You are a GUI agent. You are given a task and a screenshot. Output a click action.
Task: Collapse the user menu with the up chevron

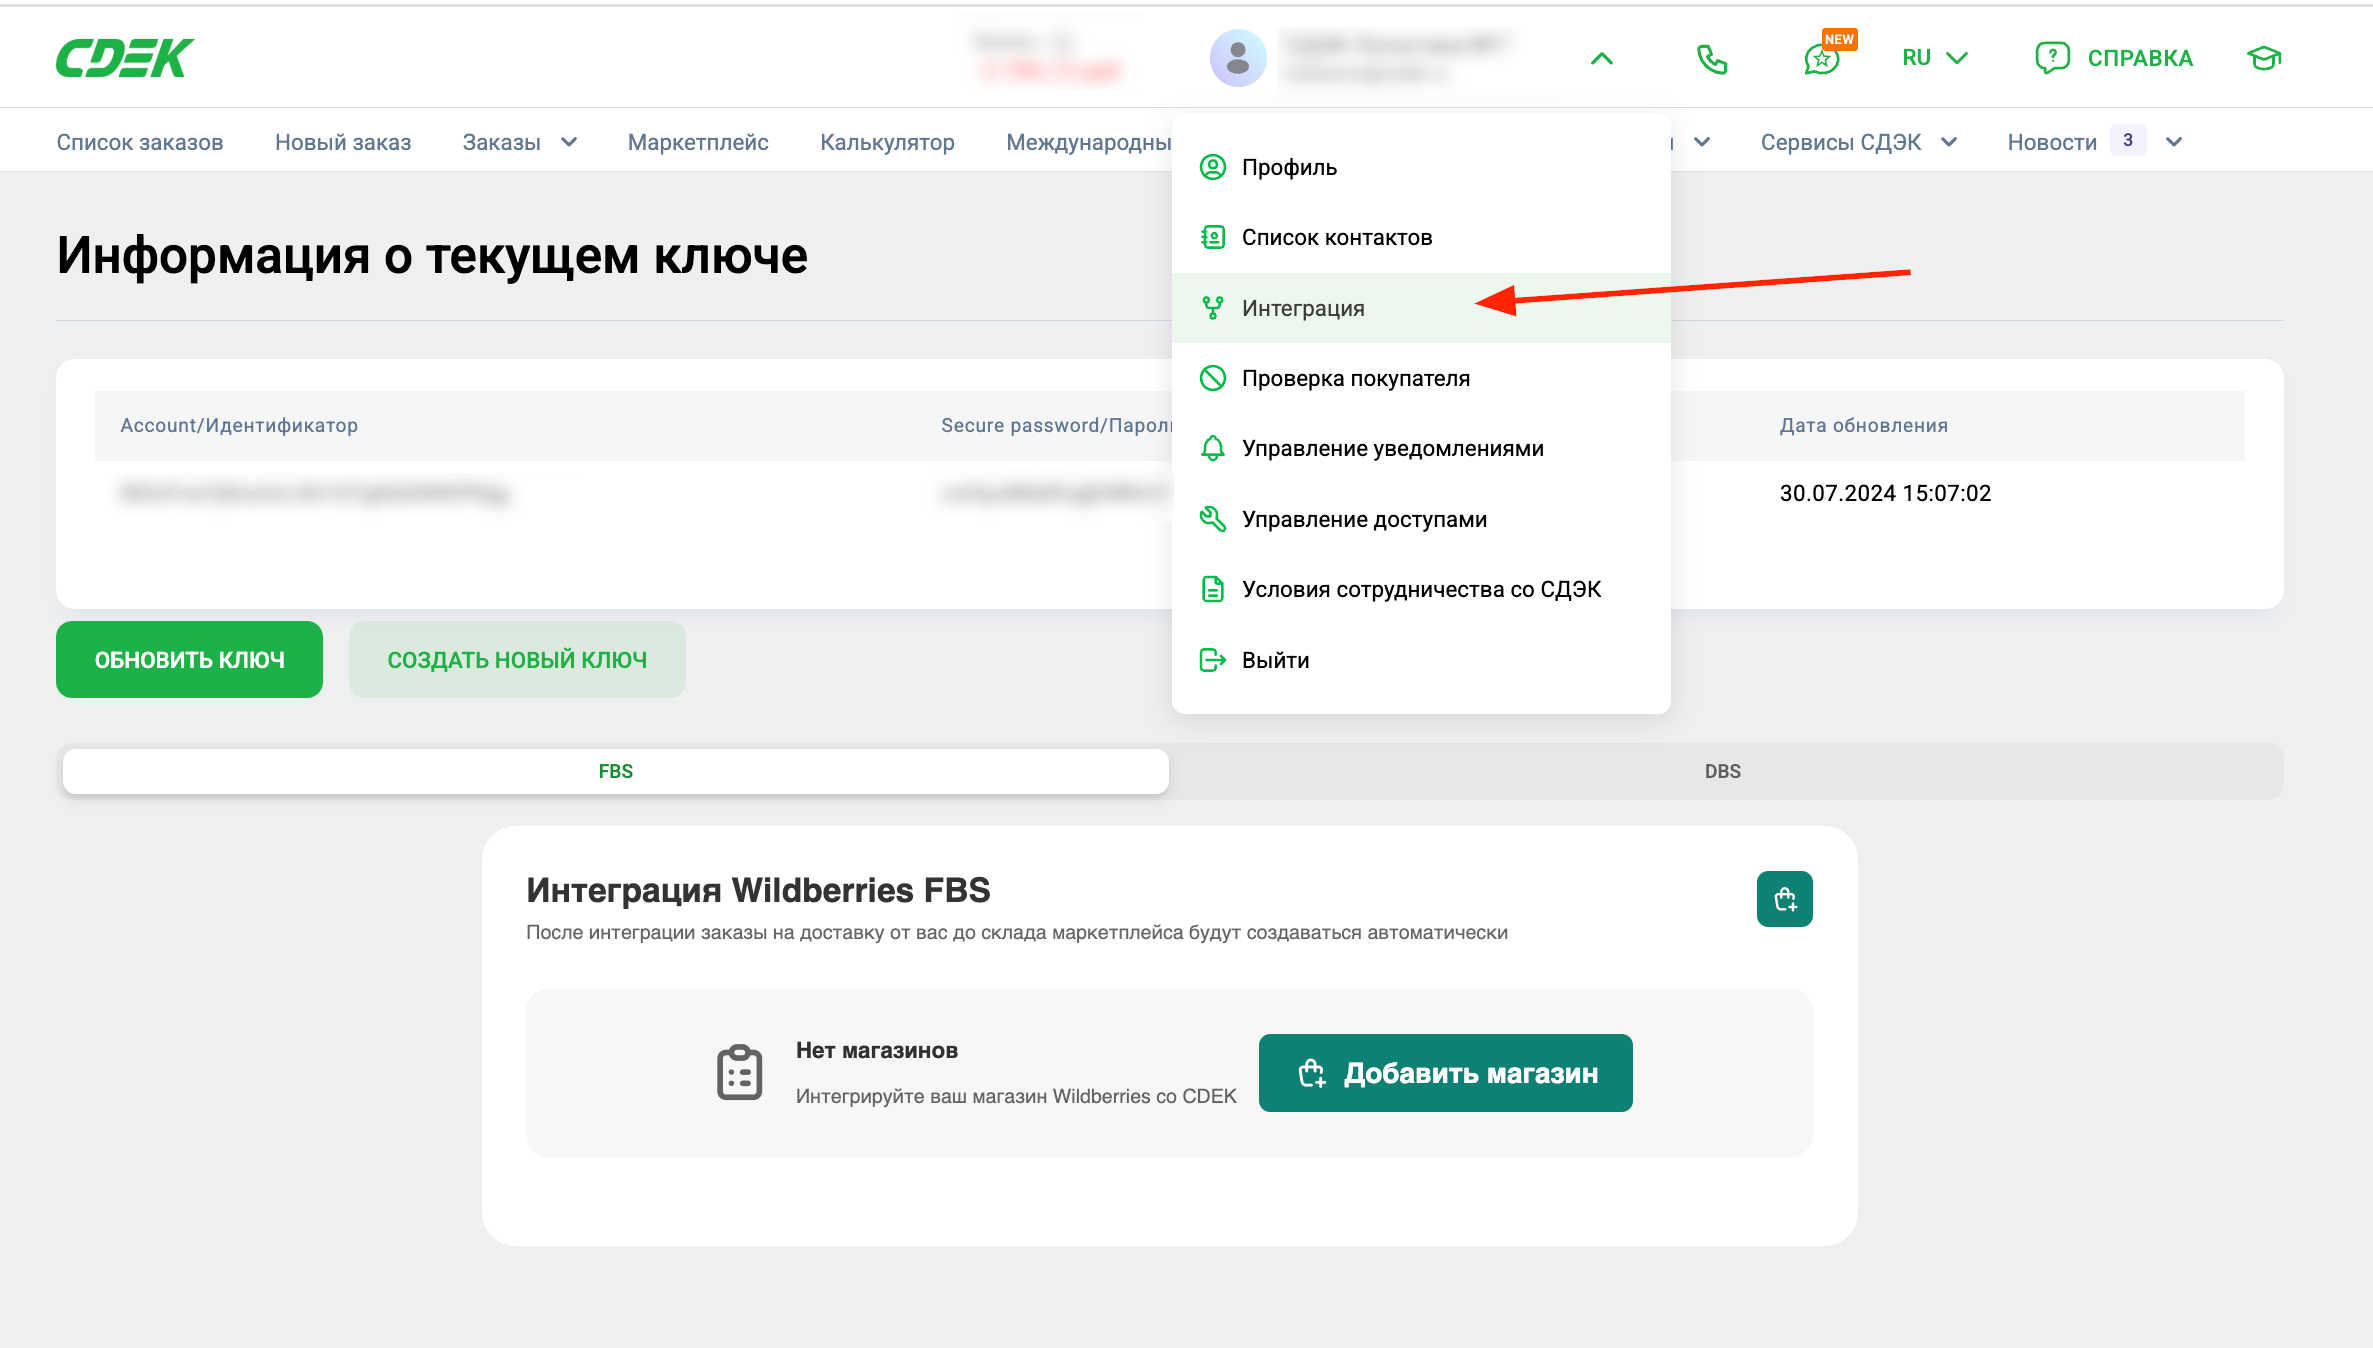click(x=1602, y=59)
